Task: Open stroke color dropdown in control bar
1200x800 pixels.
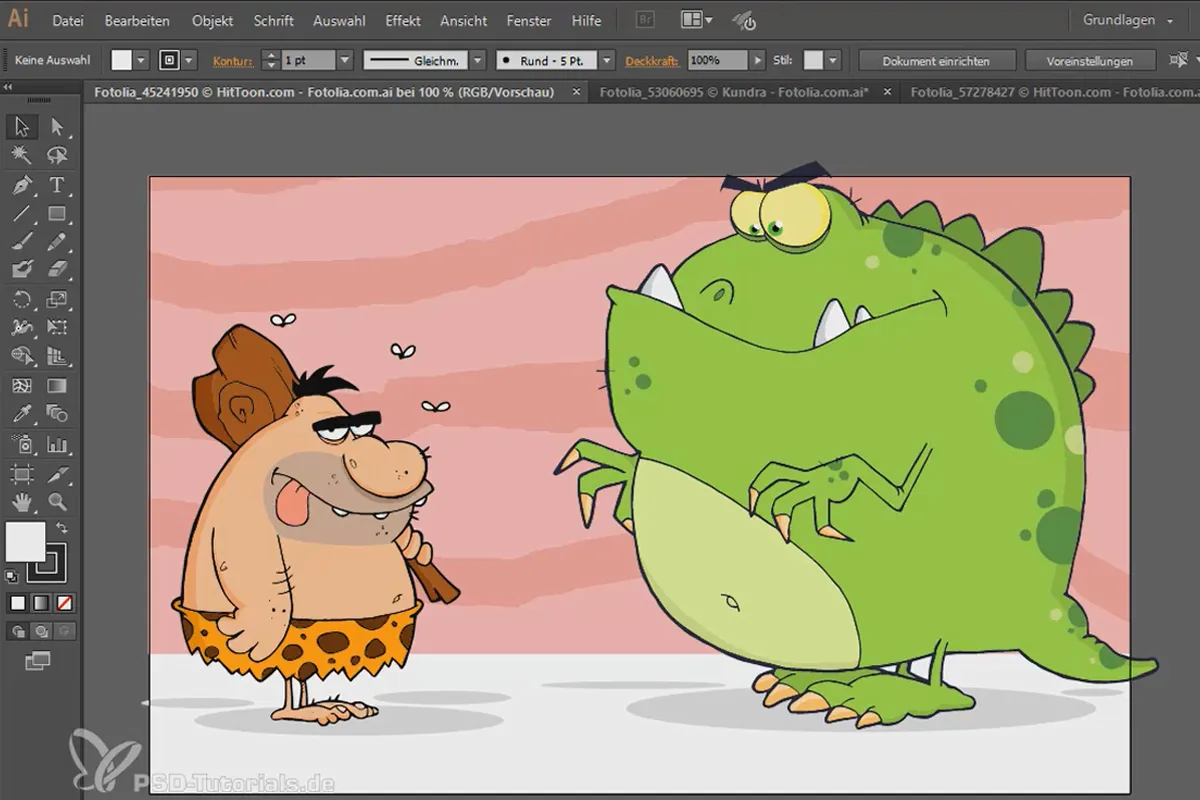Action: click(189, 60)
